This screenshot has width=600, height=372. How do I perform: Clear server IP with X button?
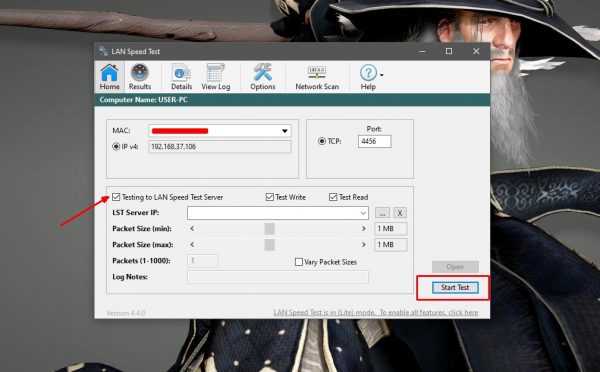click(400, 213)
